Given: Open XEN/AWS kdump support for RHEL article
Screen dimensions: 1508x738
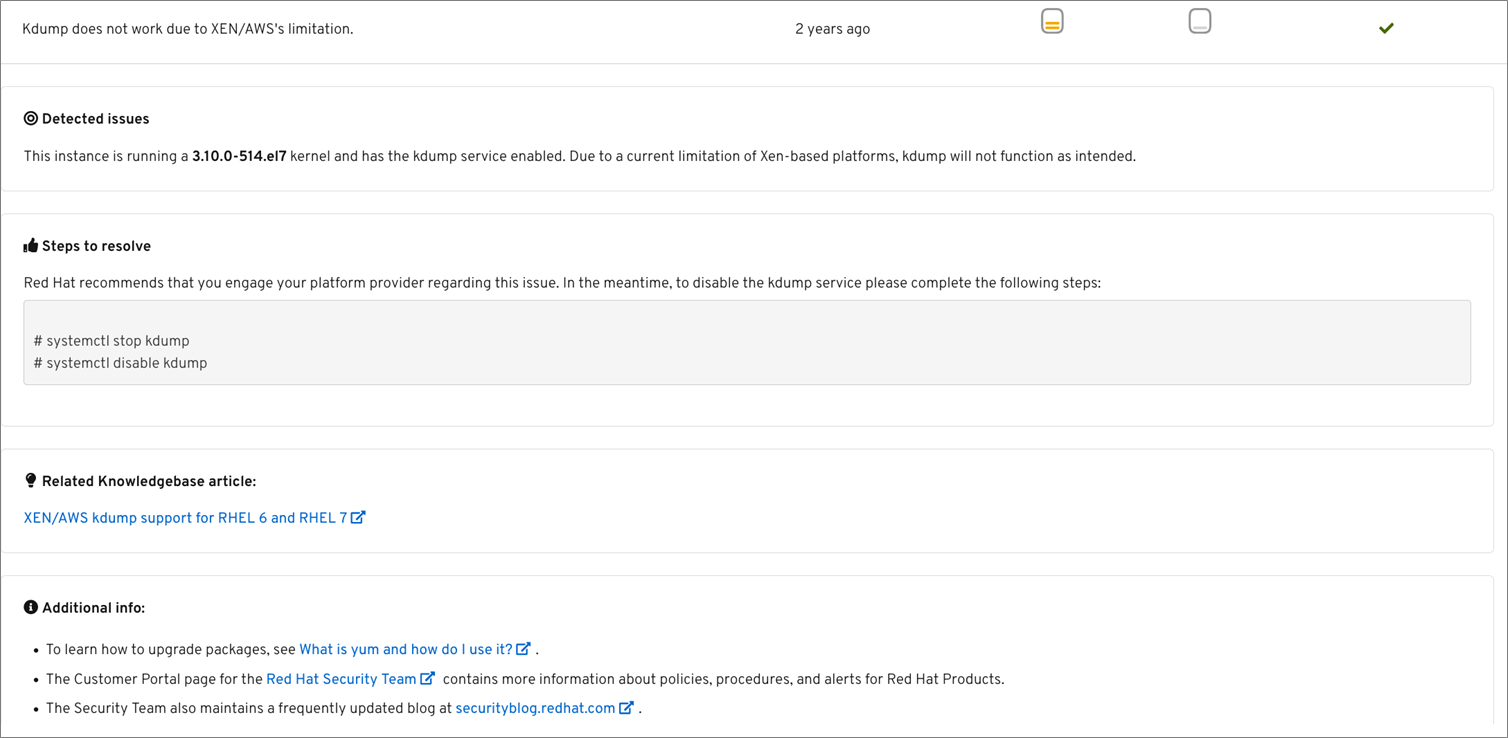Looking at the screenshot, I should pyautogui.click(x=185, y=518).
